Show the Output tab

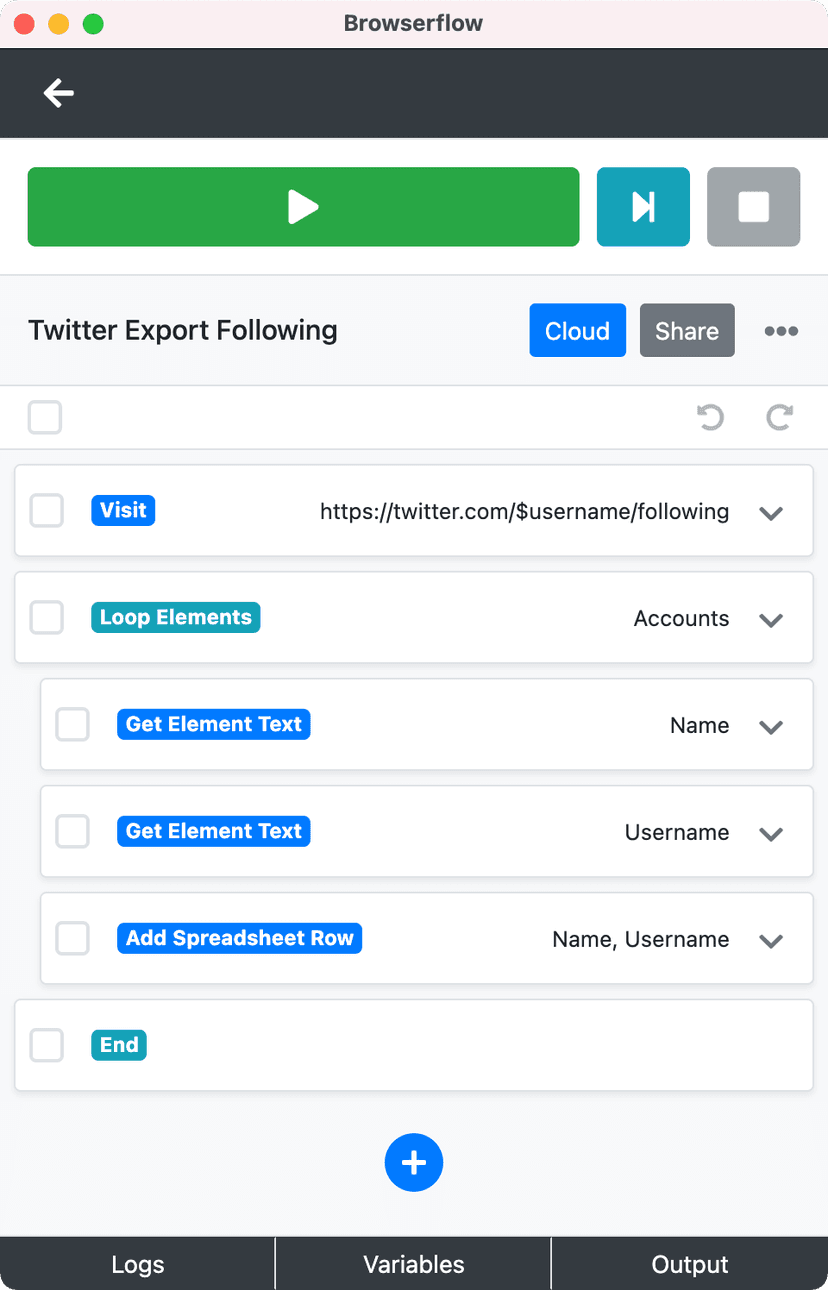tap(690, 1264)
